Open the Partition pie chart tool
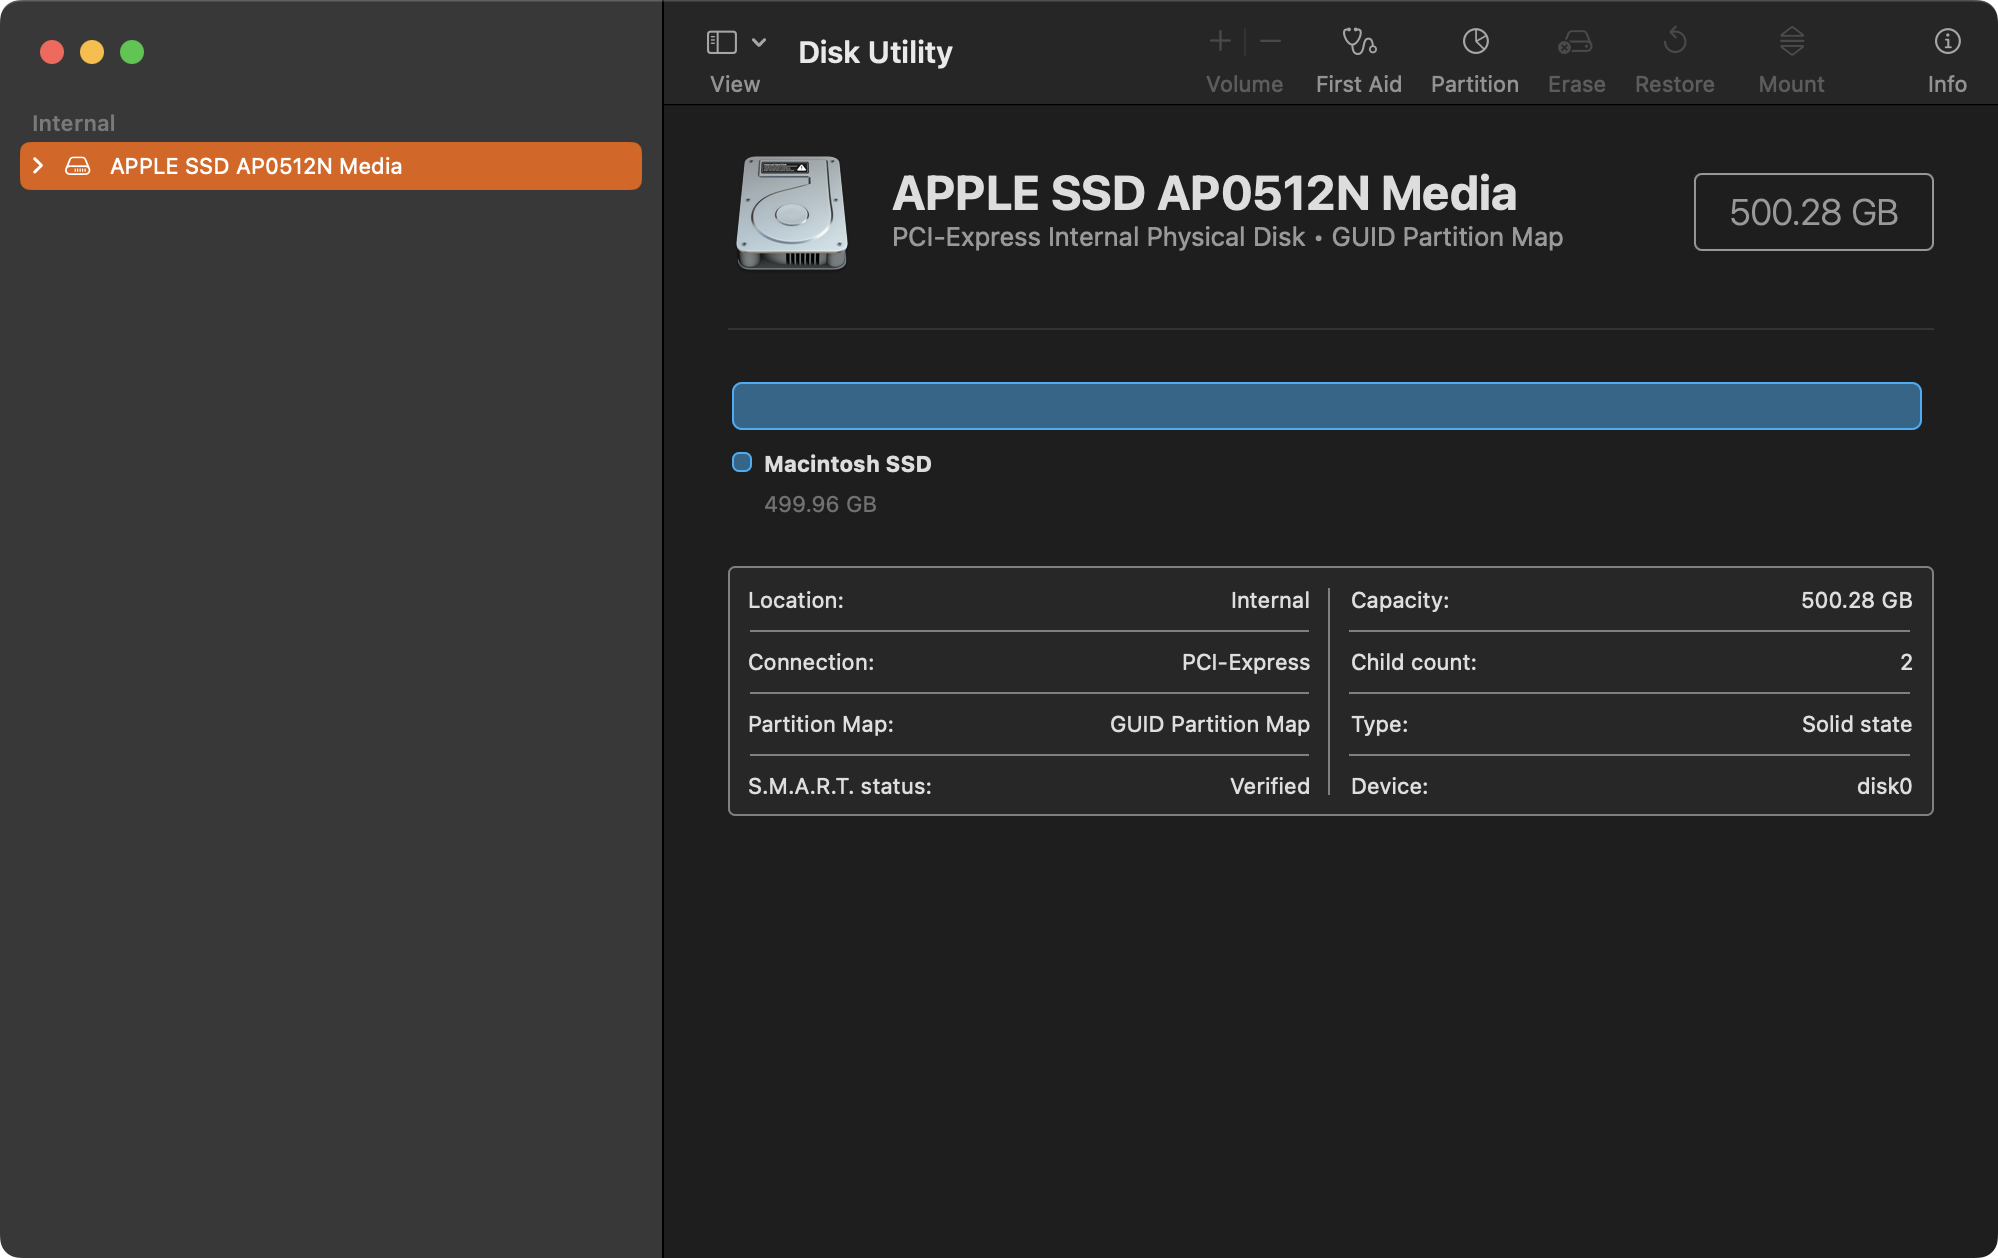The height and width of the screenshot is (1258, 1998). pyautogui.click(x=1475, y=42)
